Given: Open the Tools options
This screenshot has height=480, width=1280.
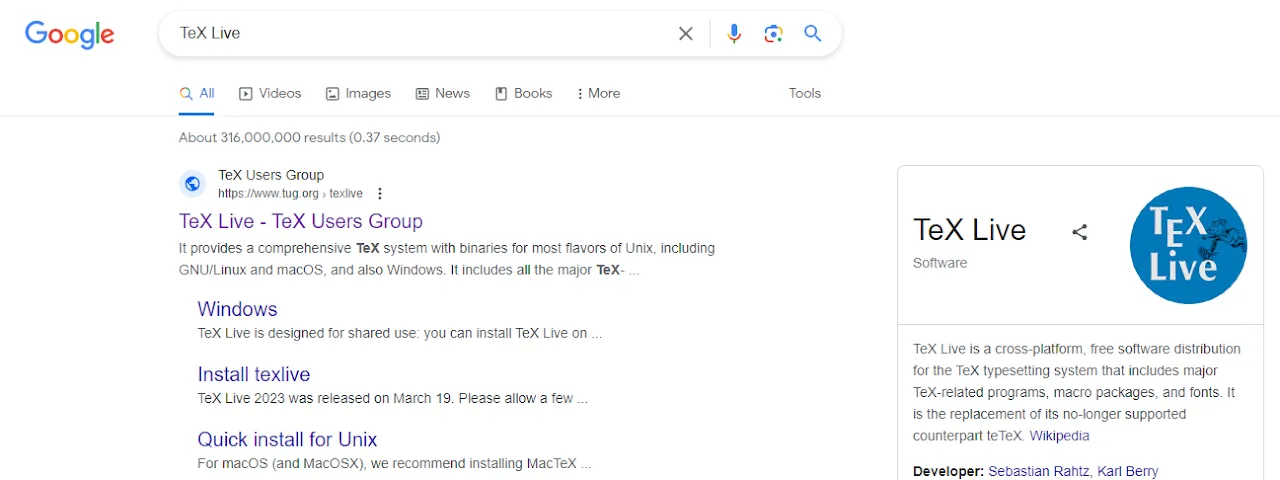Looking at the screenshot, I should coord(804,93).
